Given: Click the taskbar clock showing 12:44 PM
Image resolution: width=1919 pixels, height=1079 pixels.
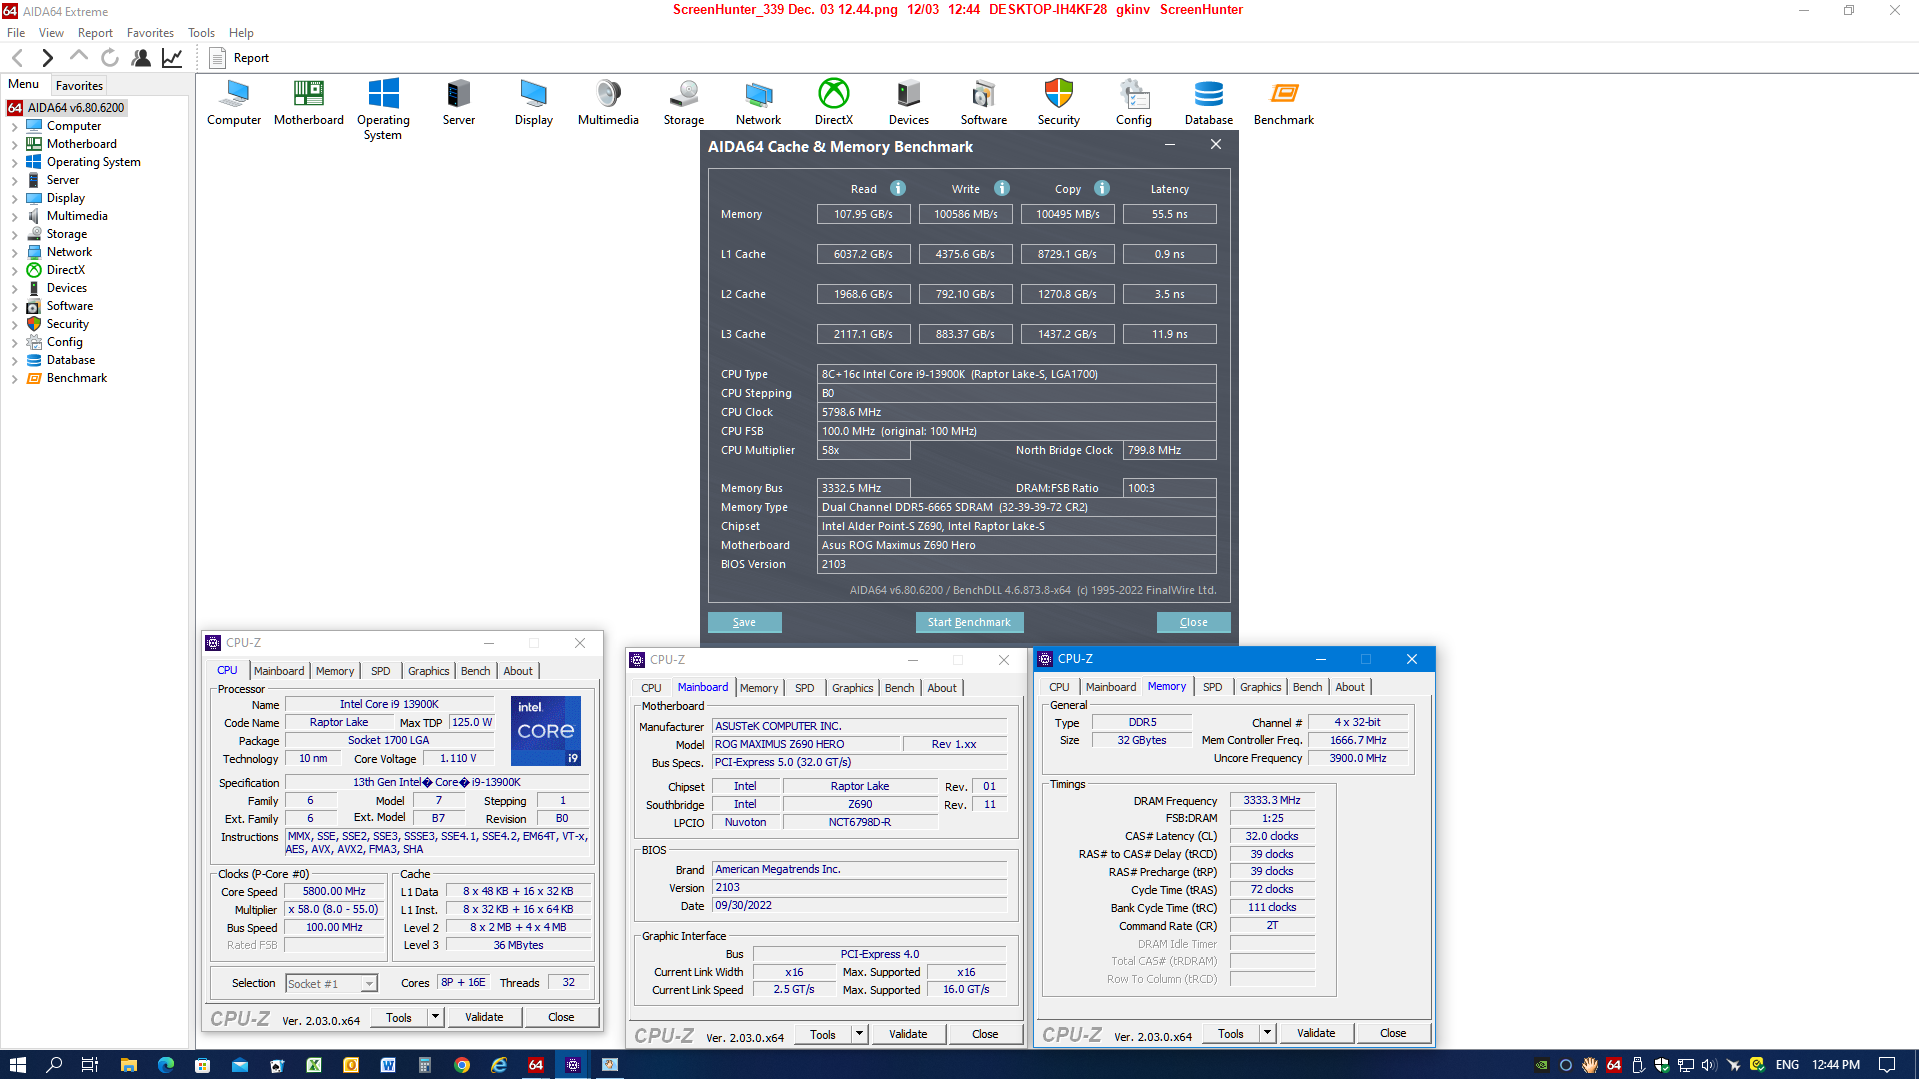Looking at the screenshot, I should (x=1836, y=1065).
